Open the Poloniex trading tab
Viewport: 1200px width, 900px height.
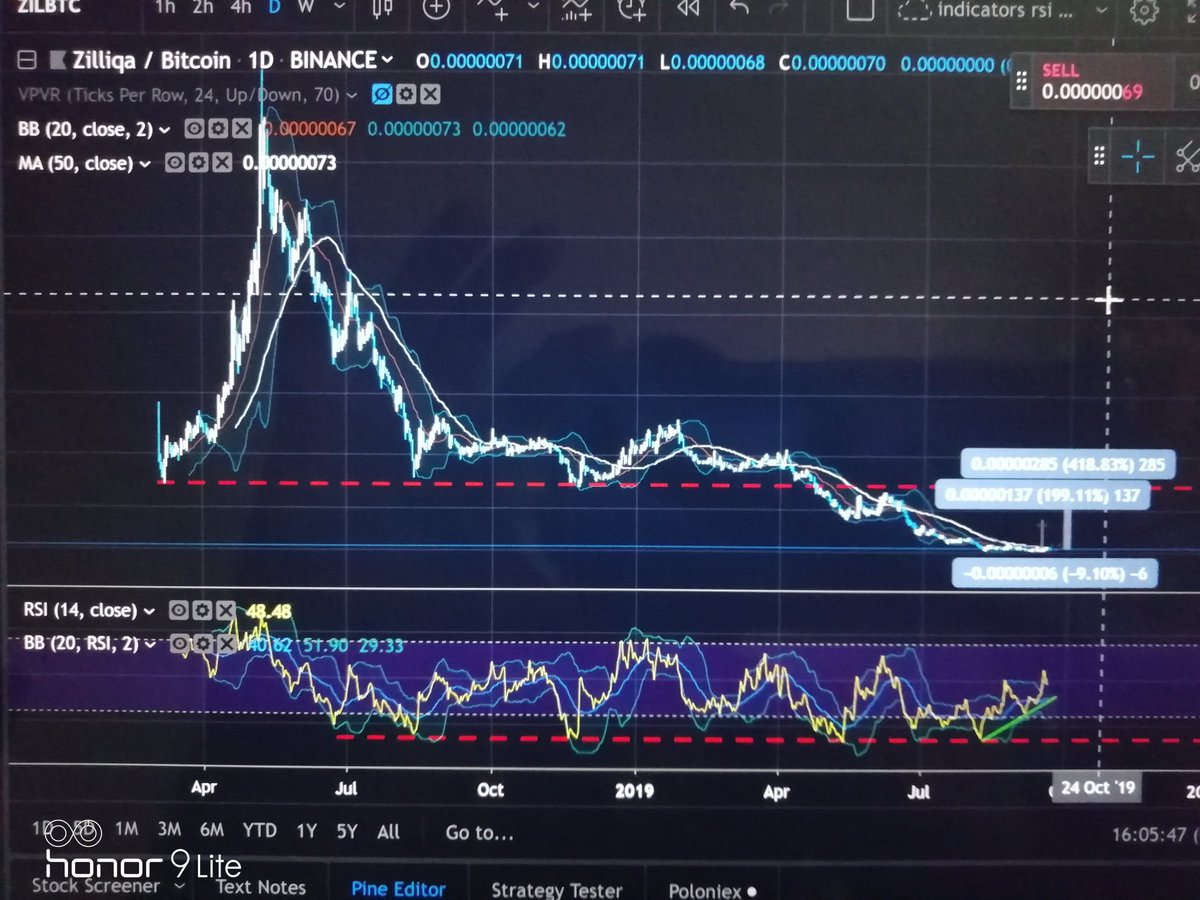[705, 890]
